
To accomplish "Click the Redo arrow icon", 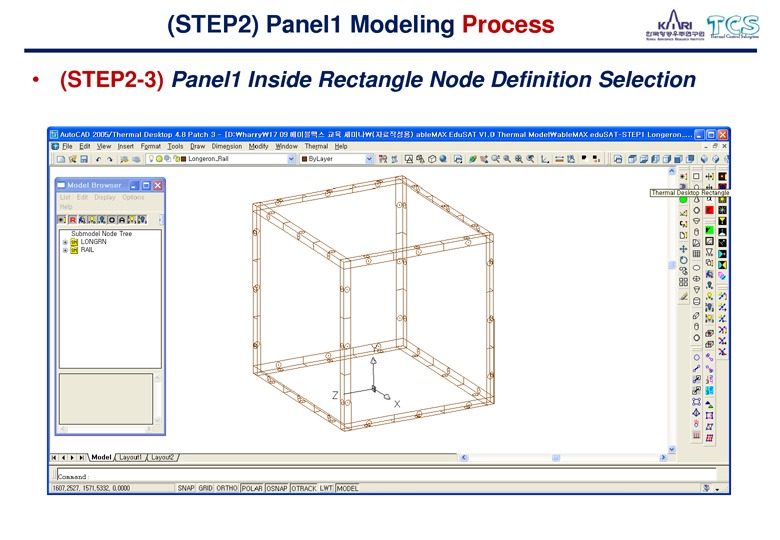I will point(109,159).
